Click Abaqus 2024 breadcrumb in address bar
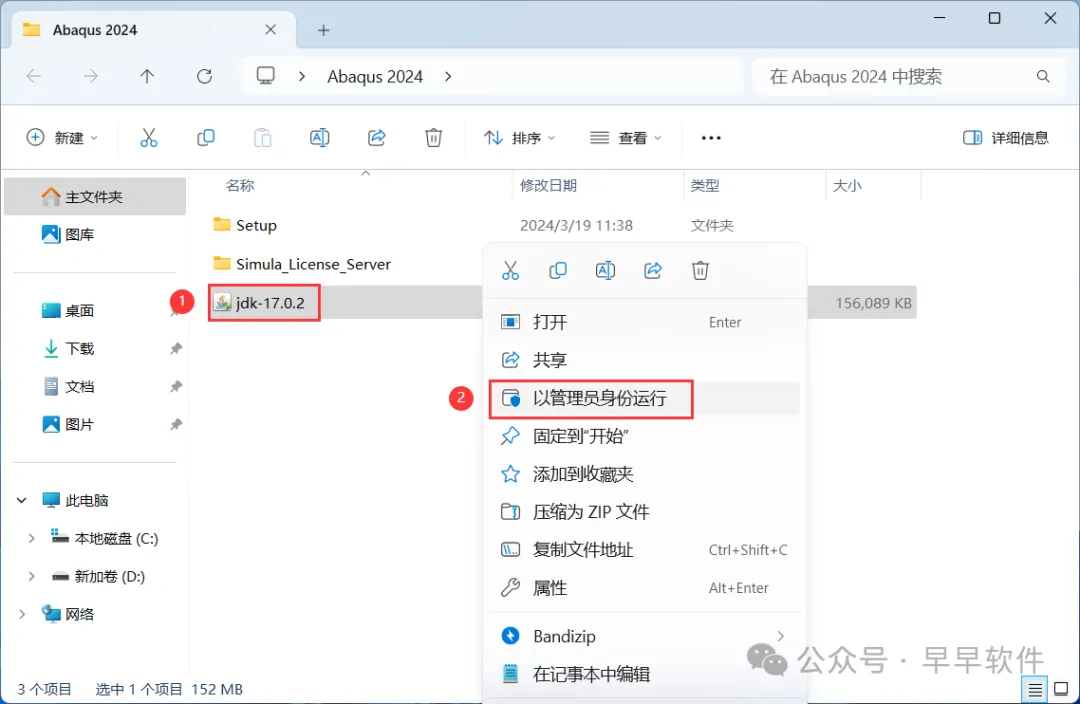 coord(375,76)
